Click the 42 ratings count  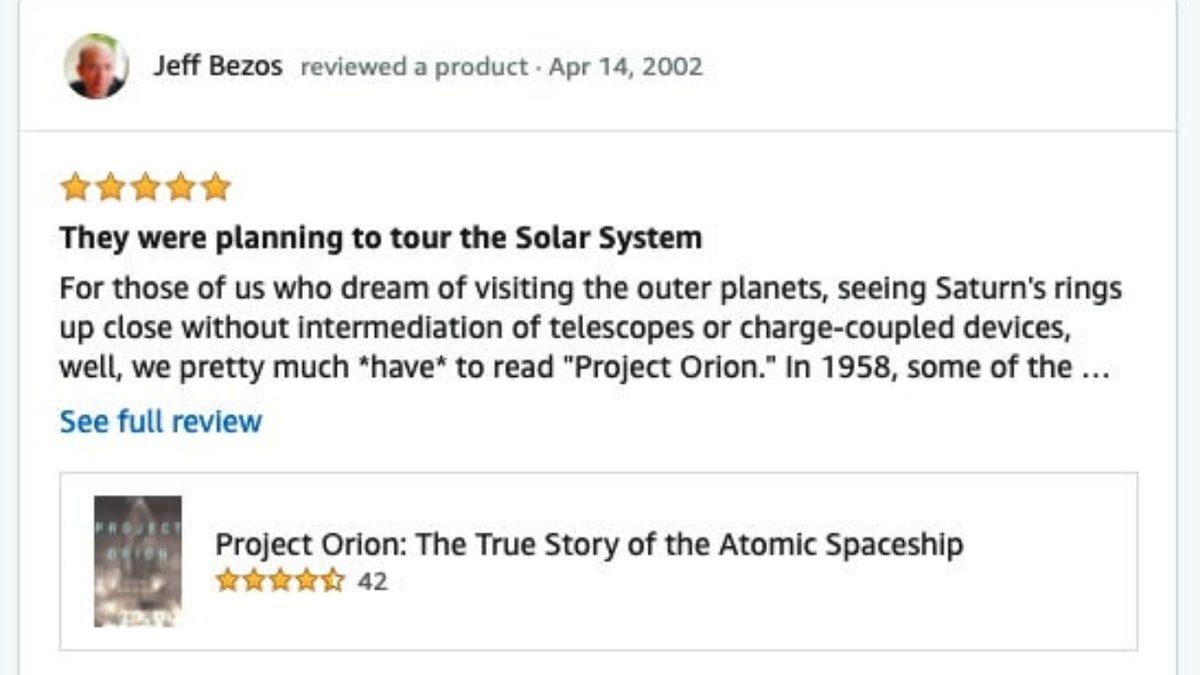point(372,581)
